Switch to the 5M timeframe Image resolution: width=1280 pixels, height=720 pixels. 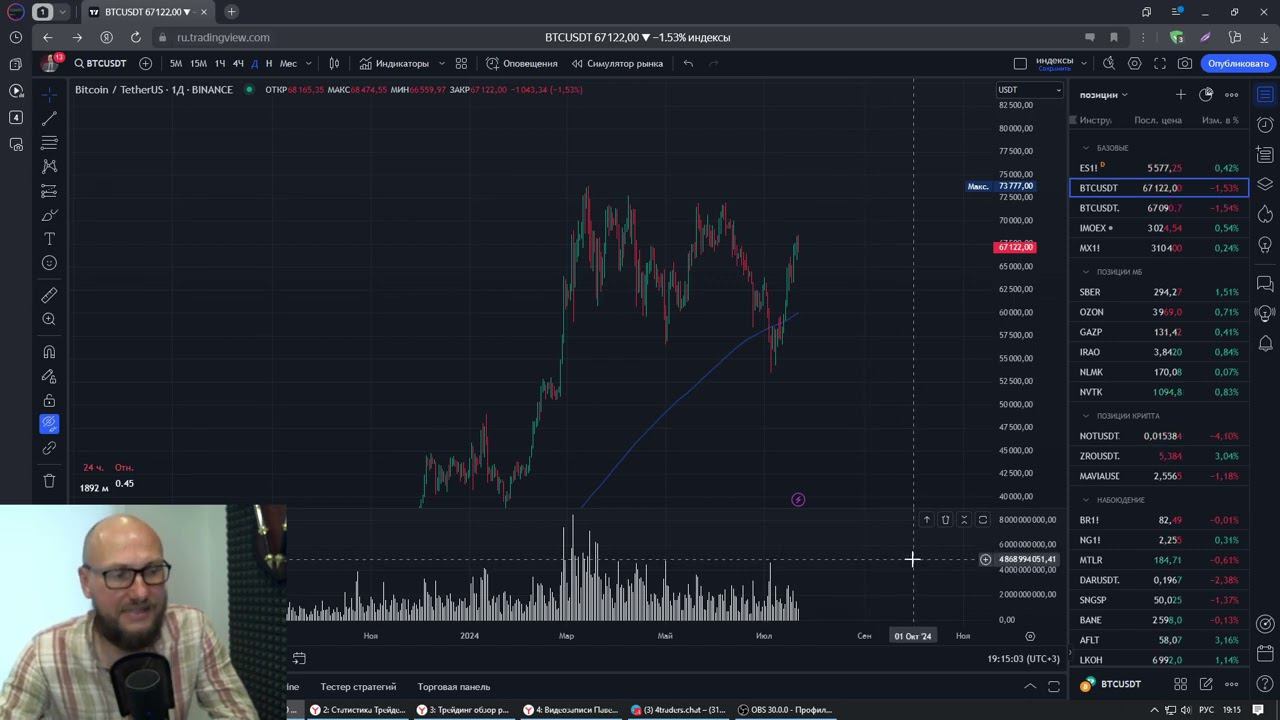tap(176, 63)
